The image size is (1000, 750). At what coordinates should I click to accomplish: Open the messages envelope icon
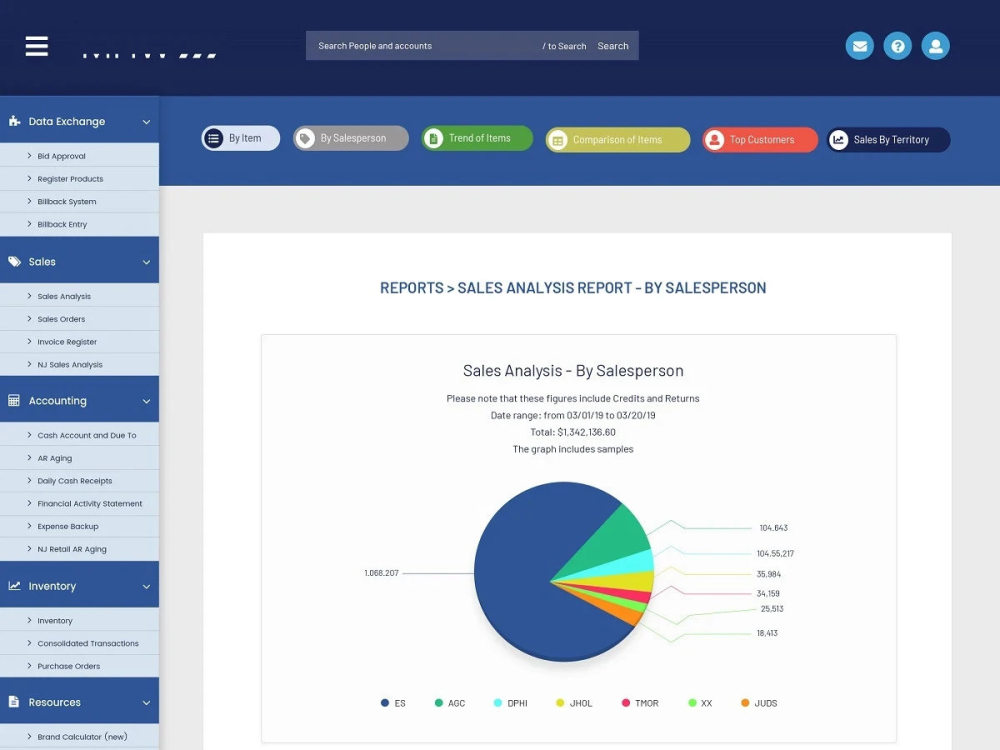pyautogui.click(x=859, y=45)
